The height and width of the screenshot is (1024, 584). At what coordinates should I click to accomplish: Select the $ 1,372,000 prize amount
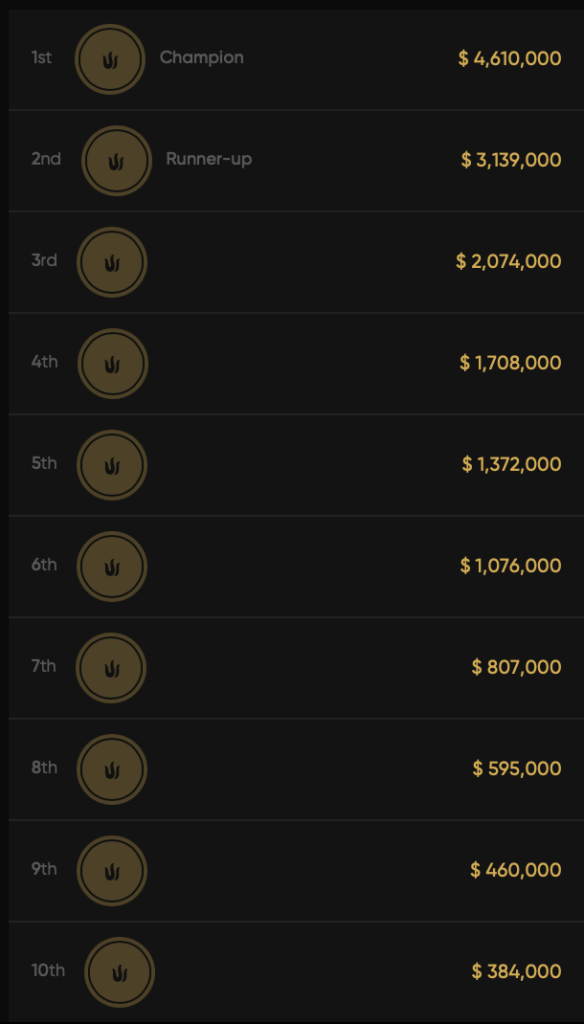511,464
